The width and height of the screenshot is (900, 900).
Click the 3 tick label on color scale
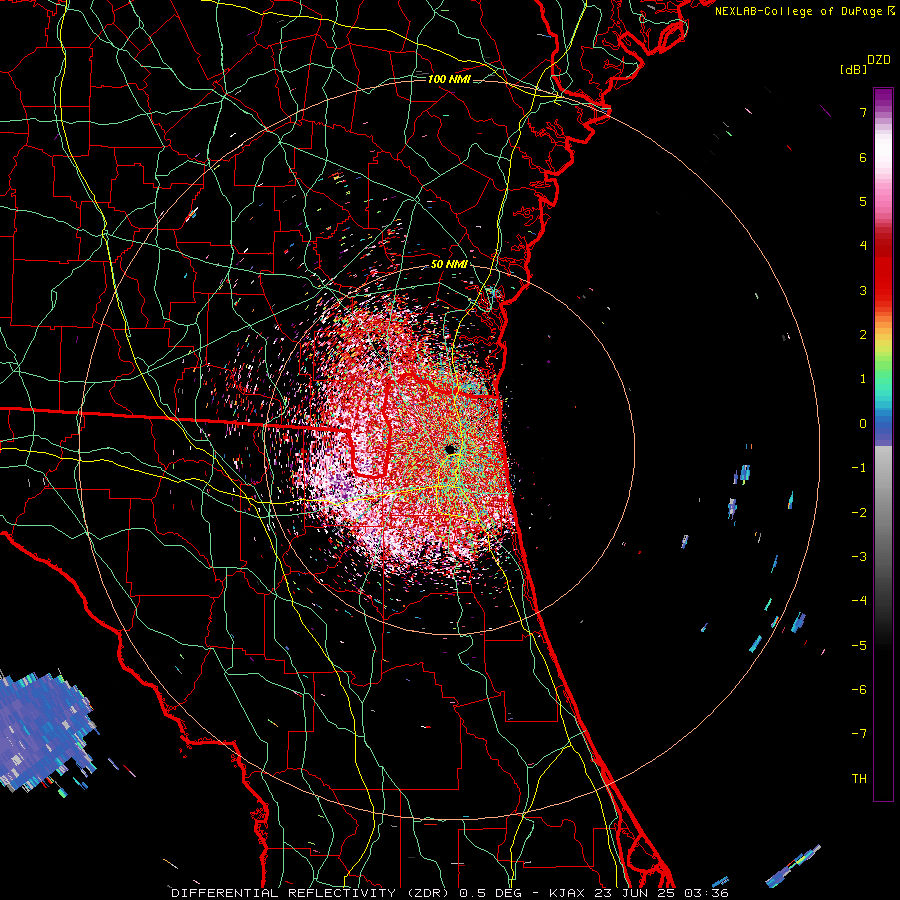click(863, 290)
